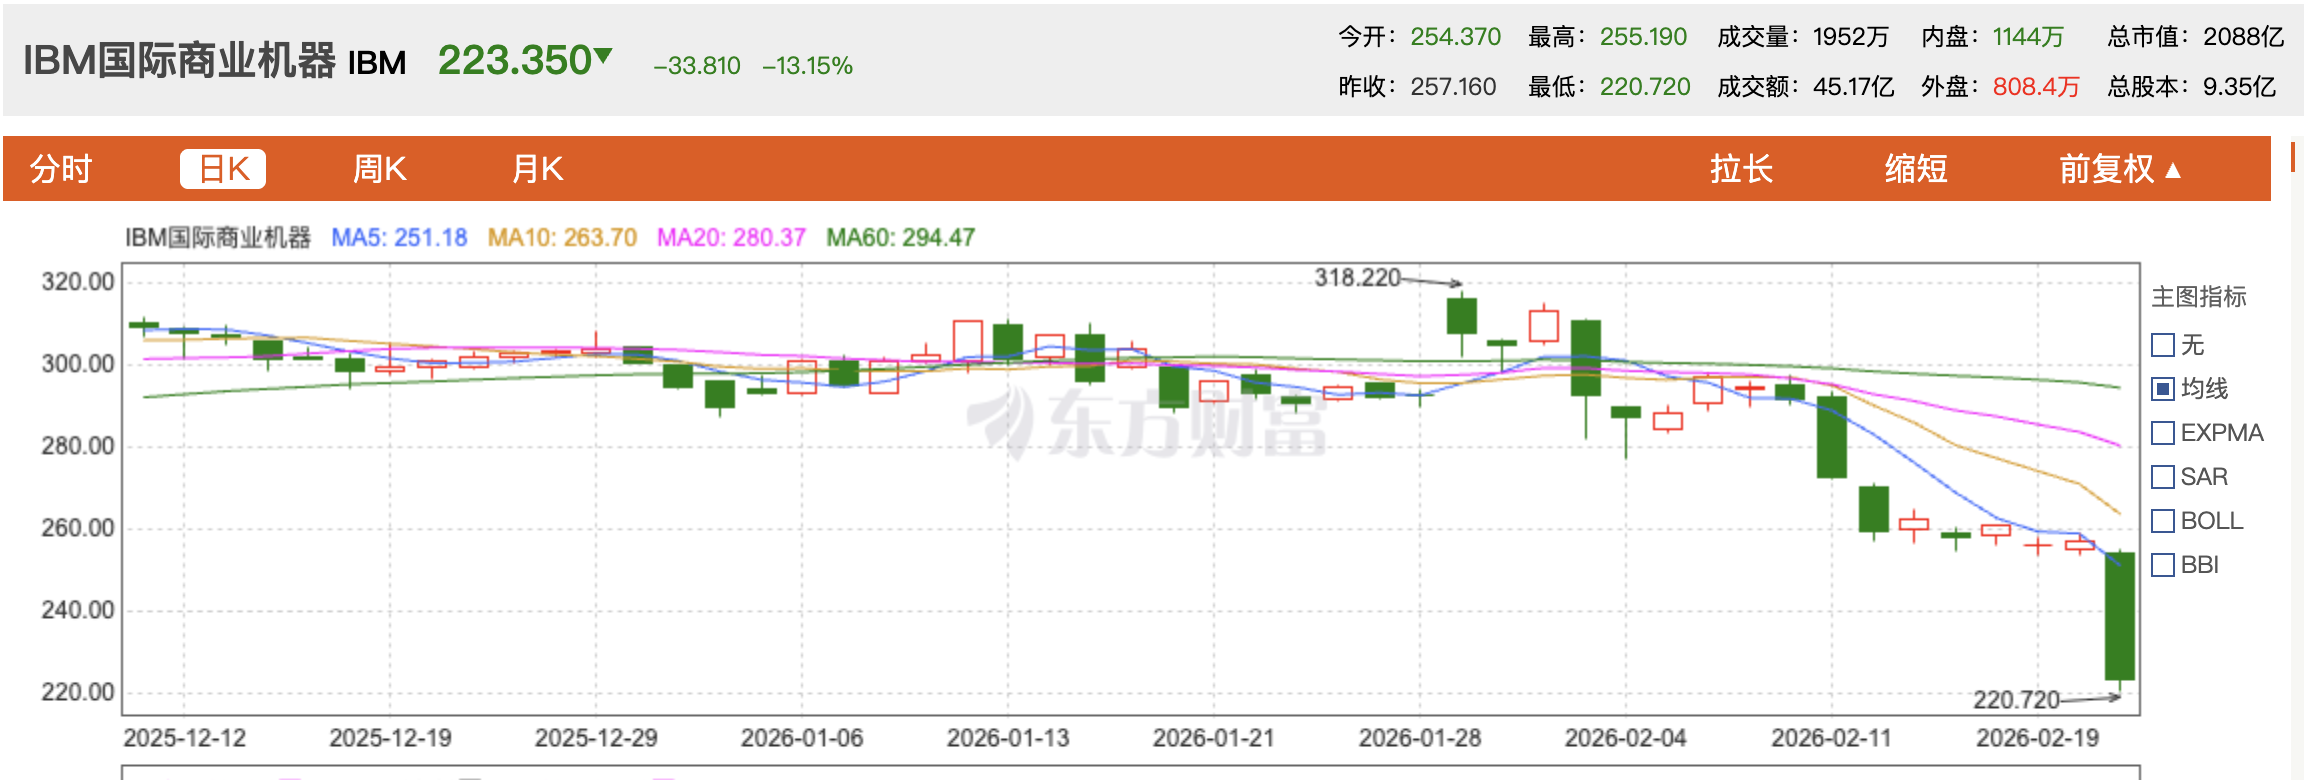Click the 缩短 shorten chart button

click(x=1915, y=169)
